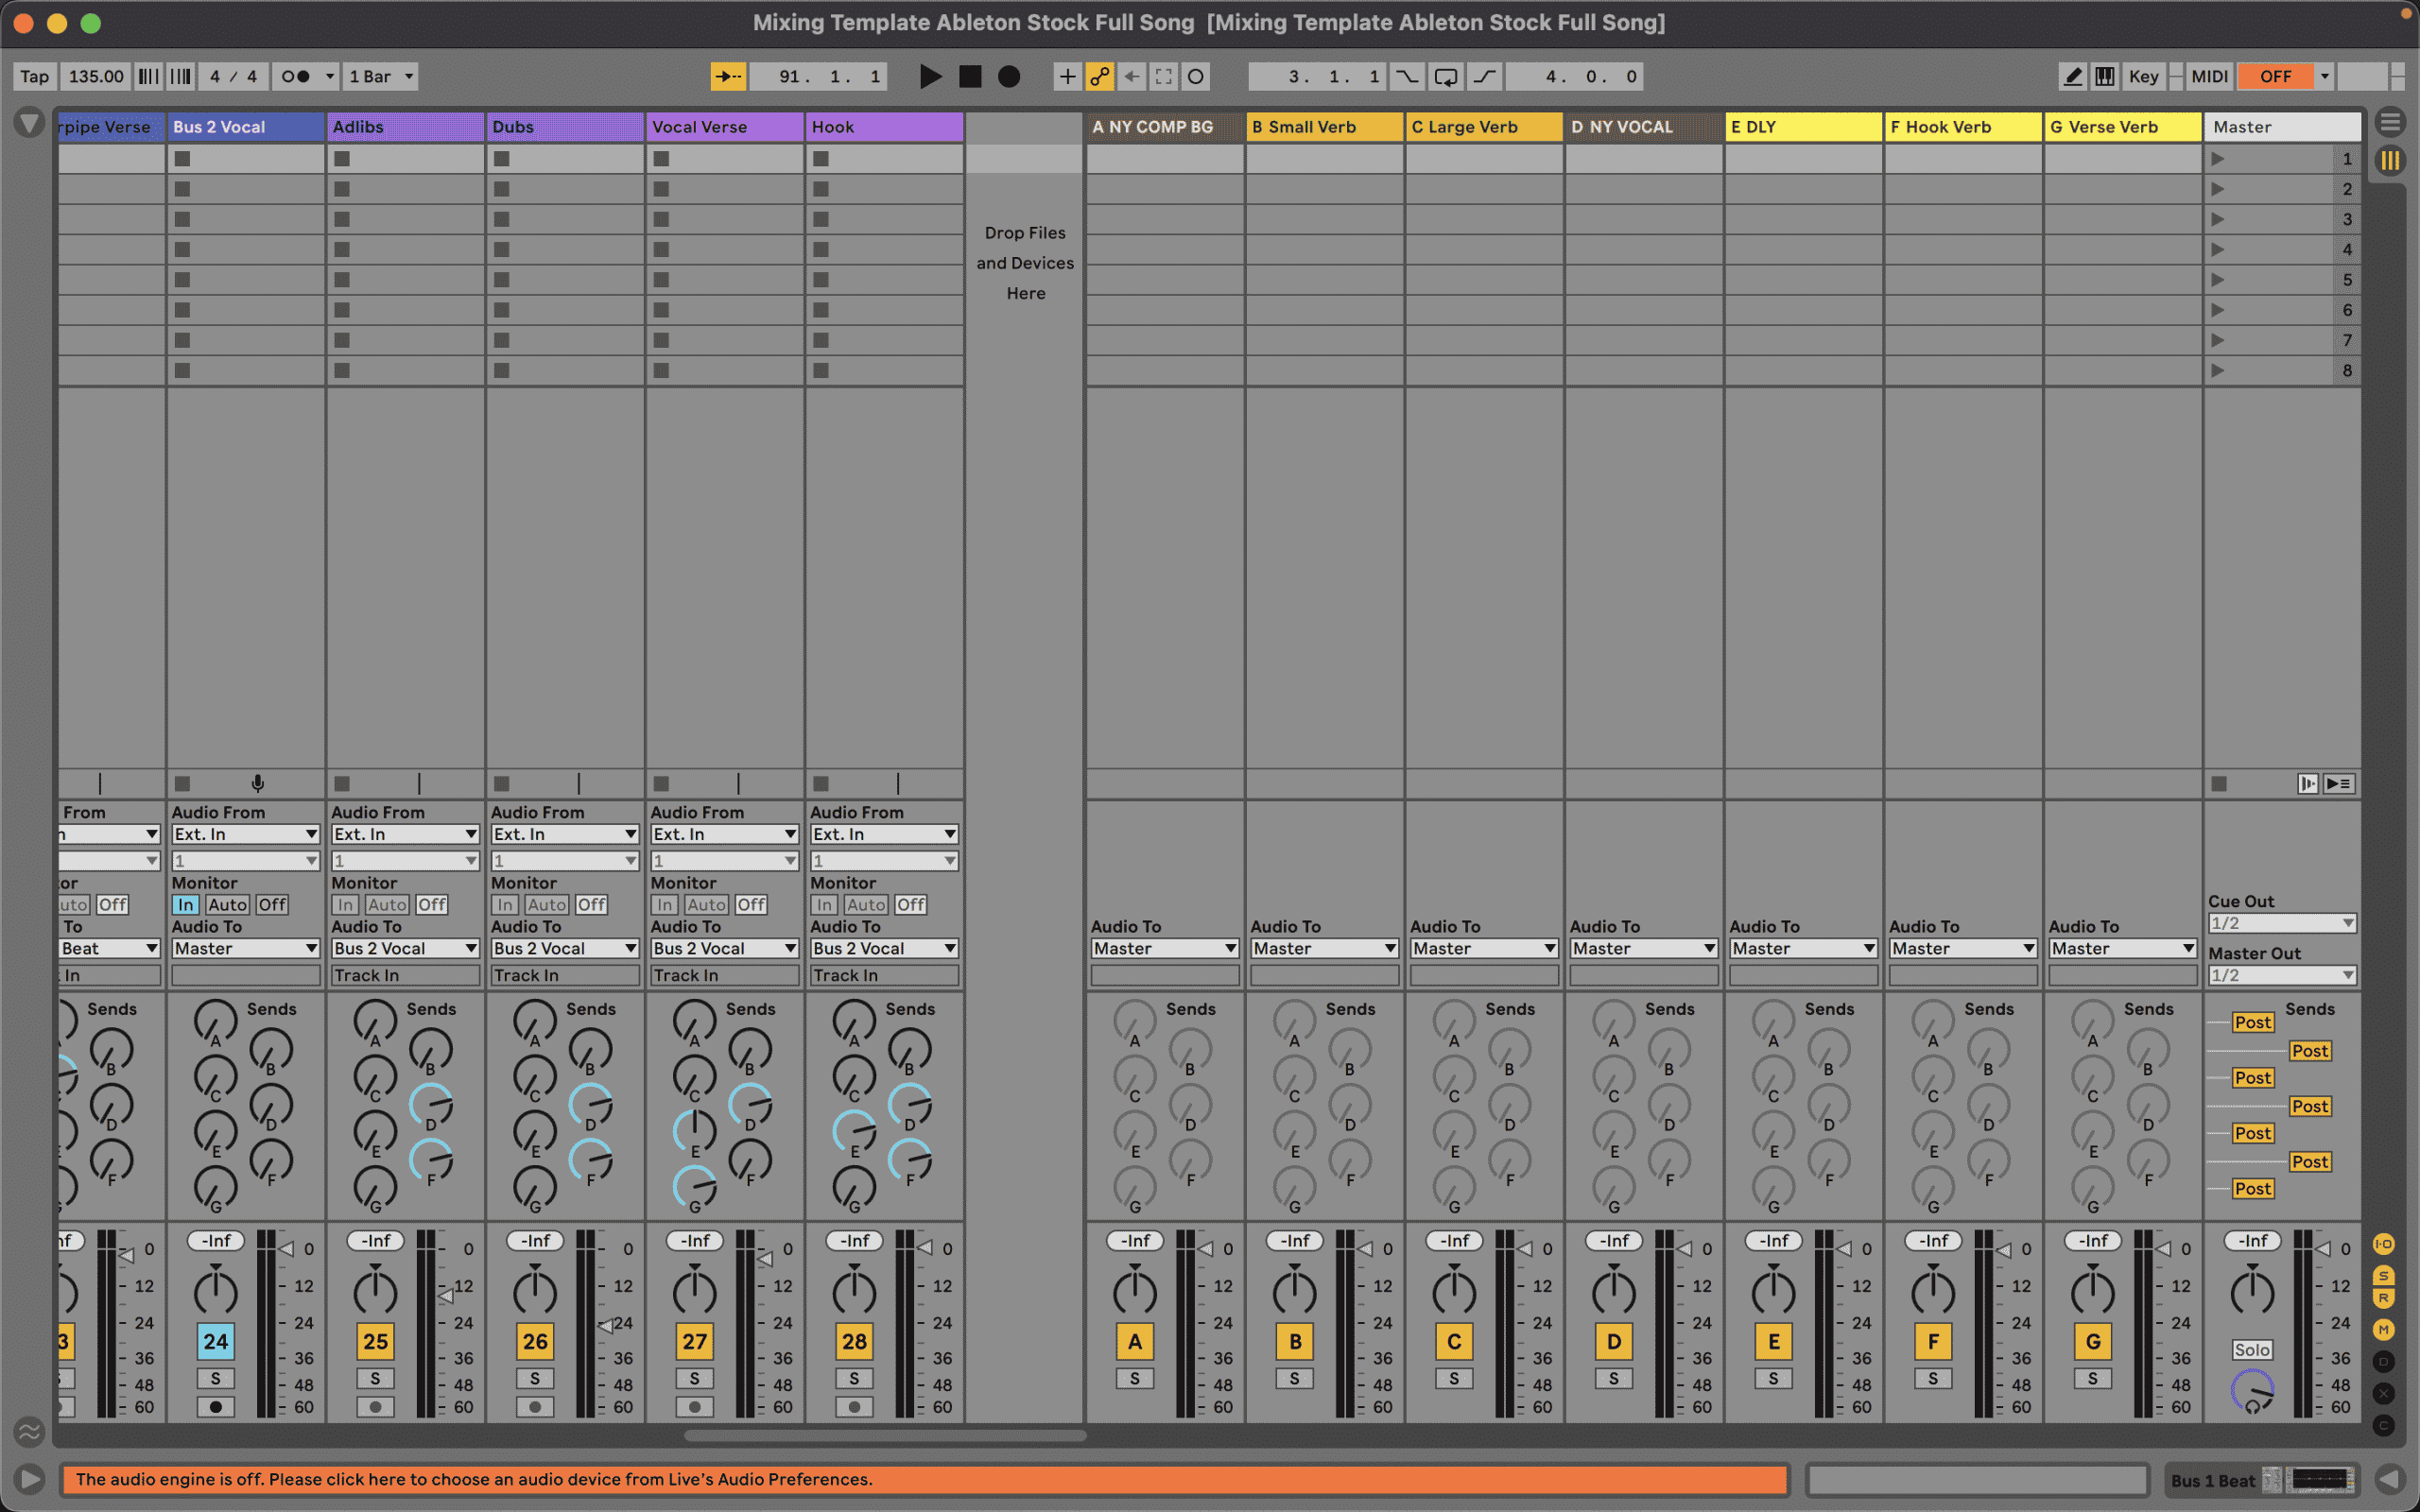Open the Audio To dropdown on Vocal Verse
This screenshot has width=2420, height=1512.
coord(724,948)
